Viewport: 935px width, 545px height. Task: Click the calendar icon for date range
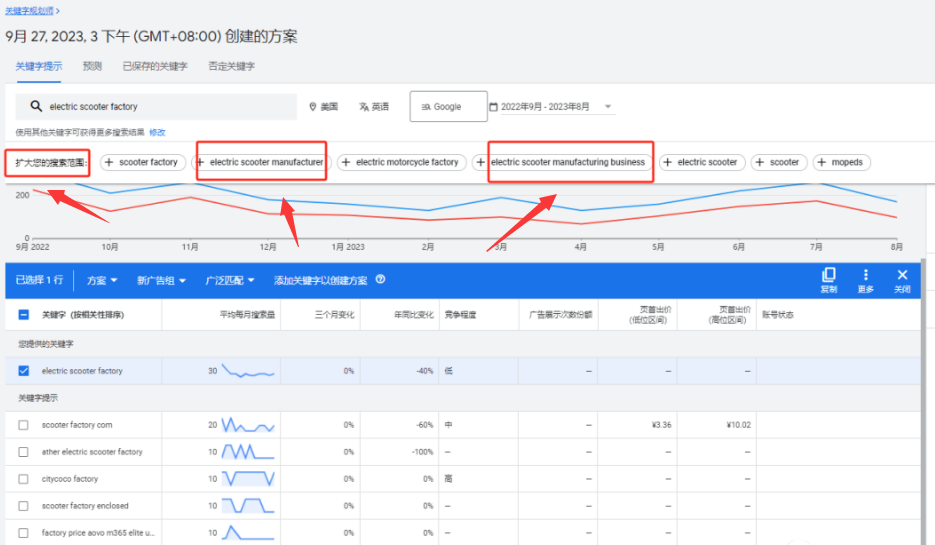pos(493,107)
